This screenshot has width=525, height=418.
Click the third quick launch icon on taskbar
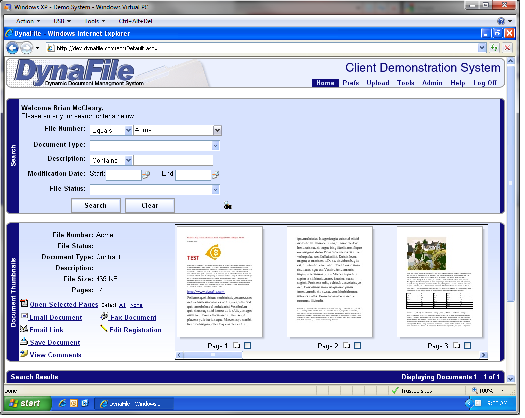tap(85, 403)
